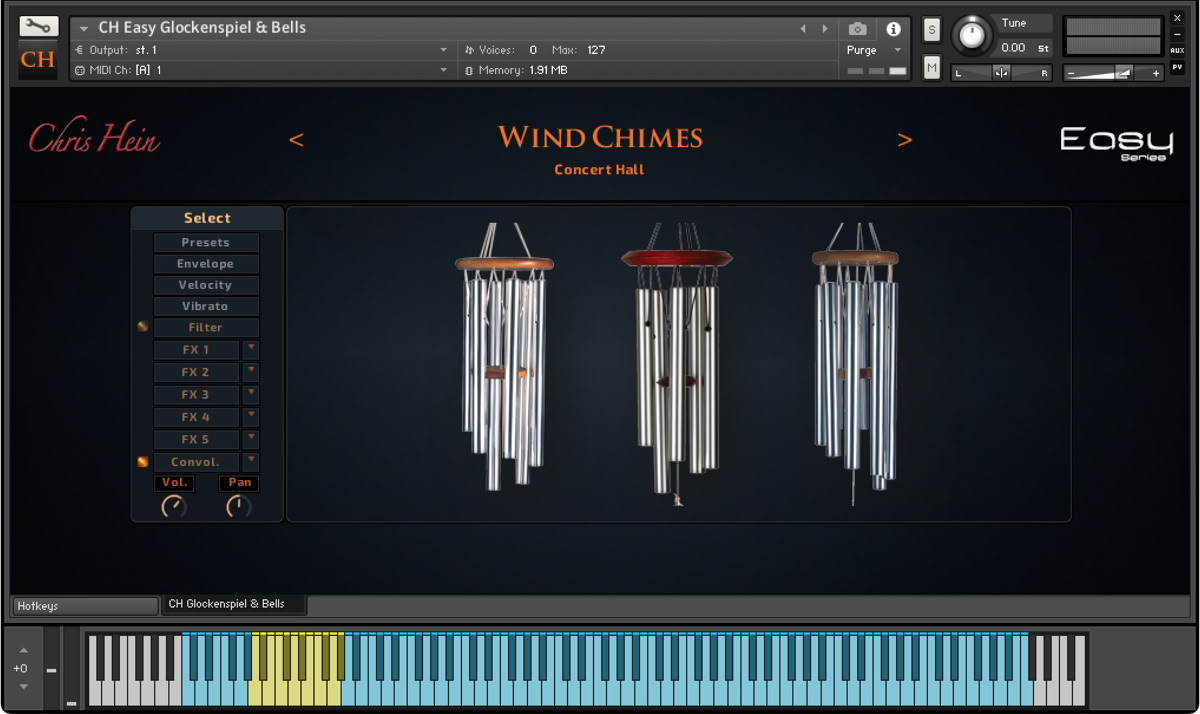Viewport: 1200px width, 714px height.
Task: Click the Tune knob
Action: click(x=970, y=37)
